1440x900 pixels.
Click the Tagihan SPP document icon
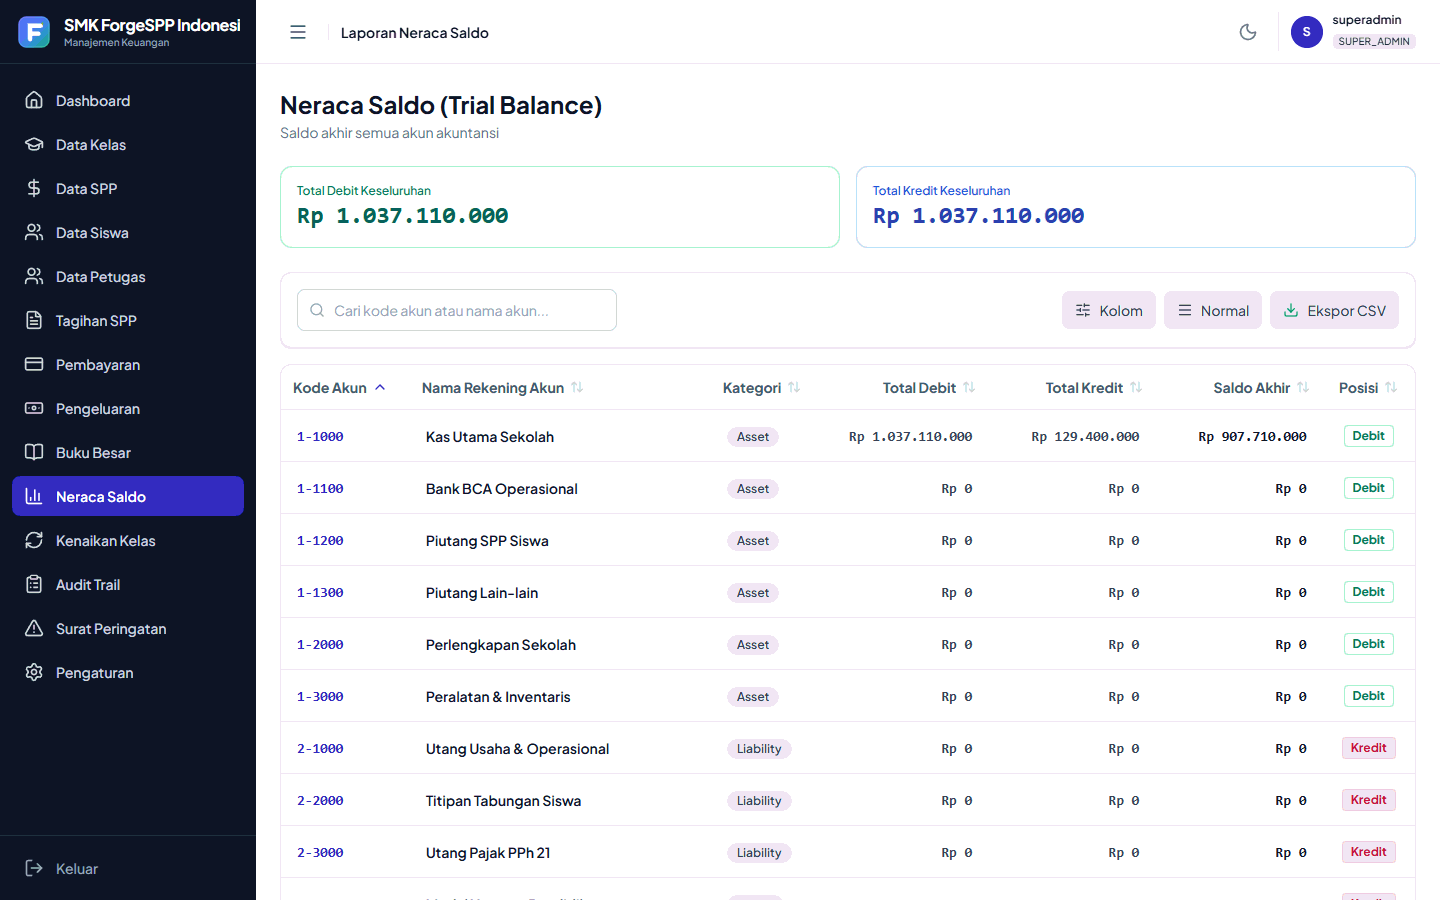pos(34,320)
